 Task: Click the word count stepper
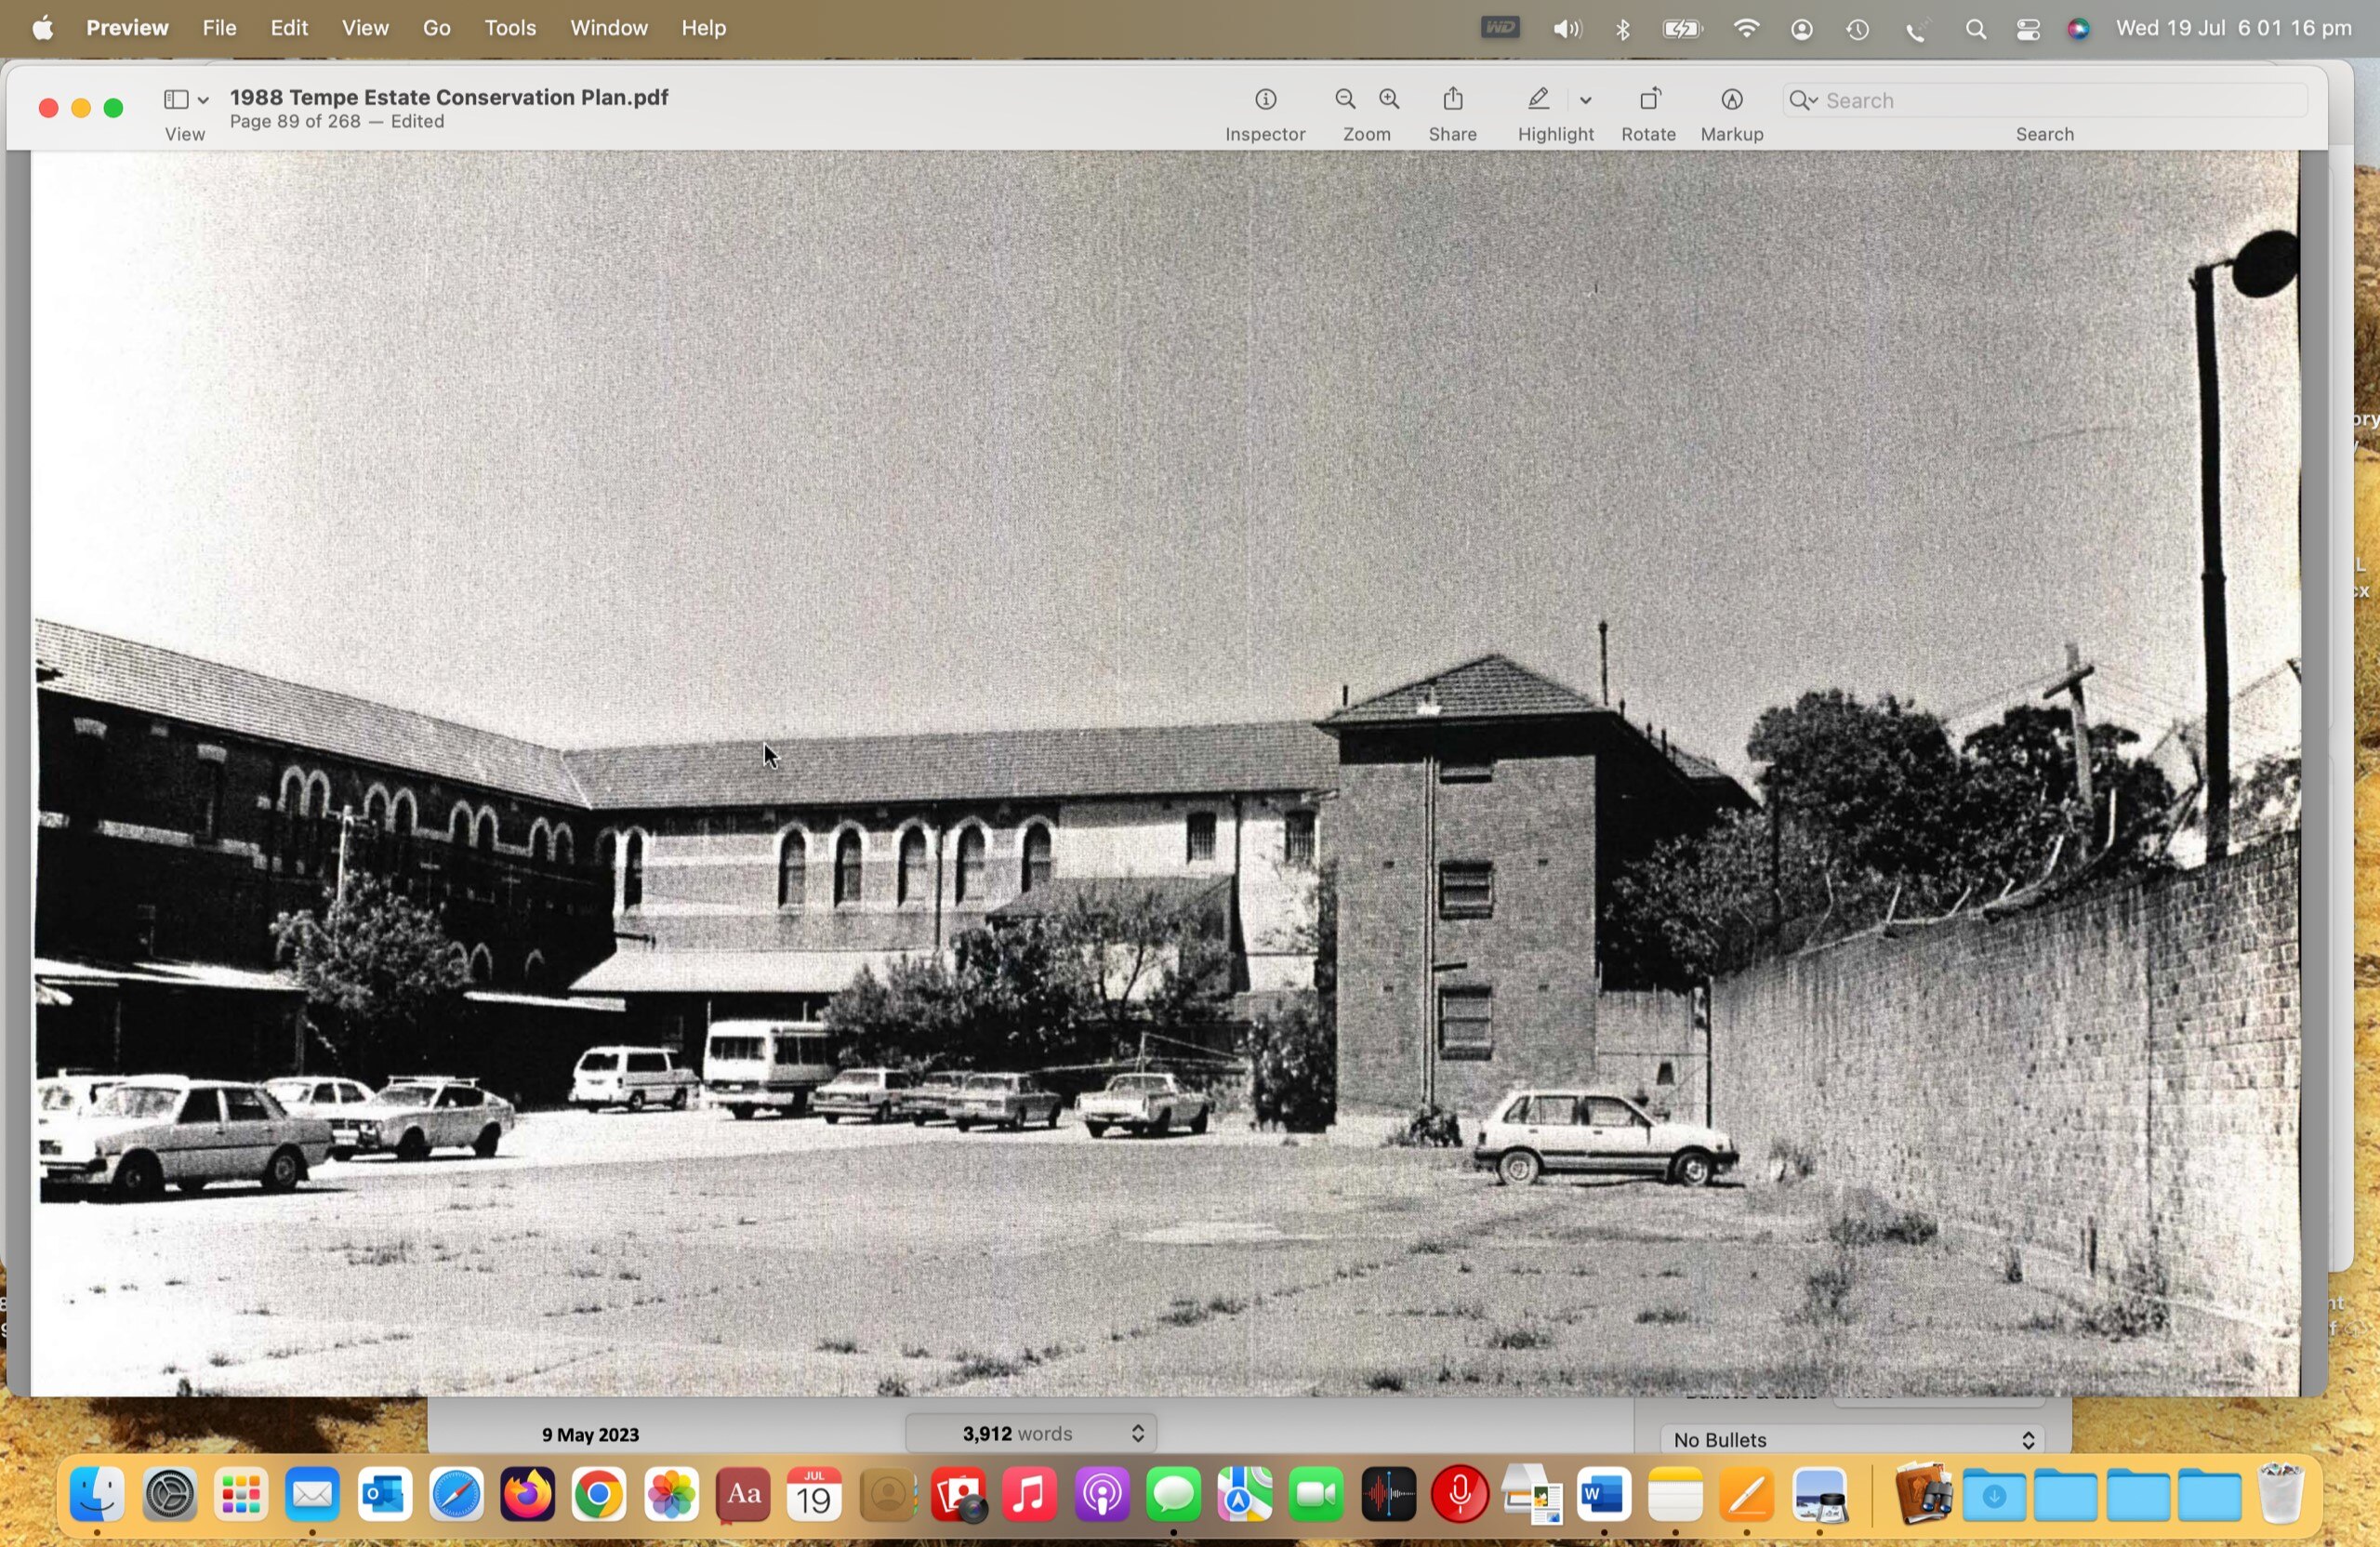[1137, 1434]
